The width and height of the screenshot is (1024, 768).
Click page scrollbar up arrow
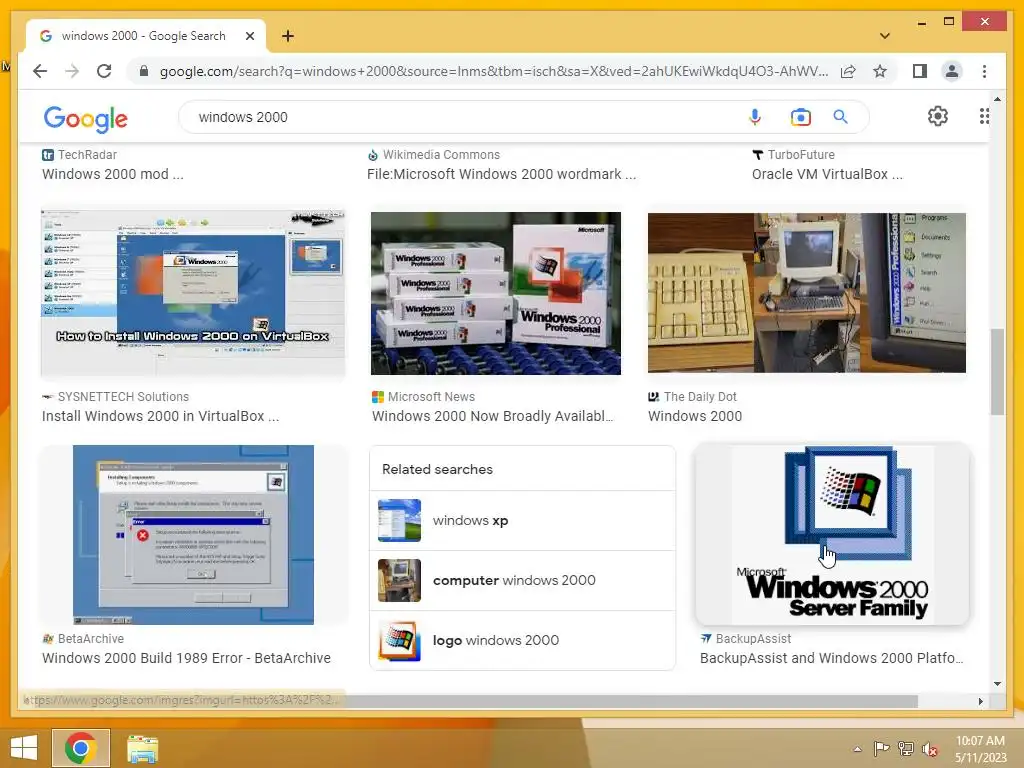tap(997, 99)
